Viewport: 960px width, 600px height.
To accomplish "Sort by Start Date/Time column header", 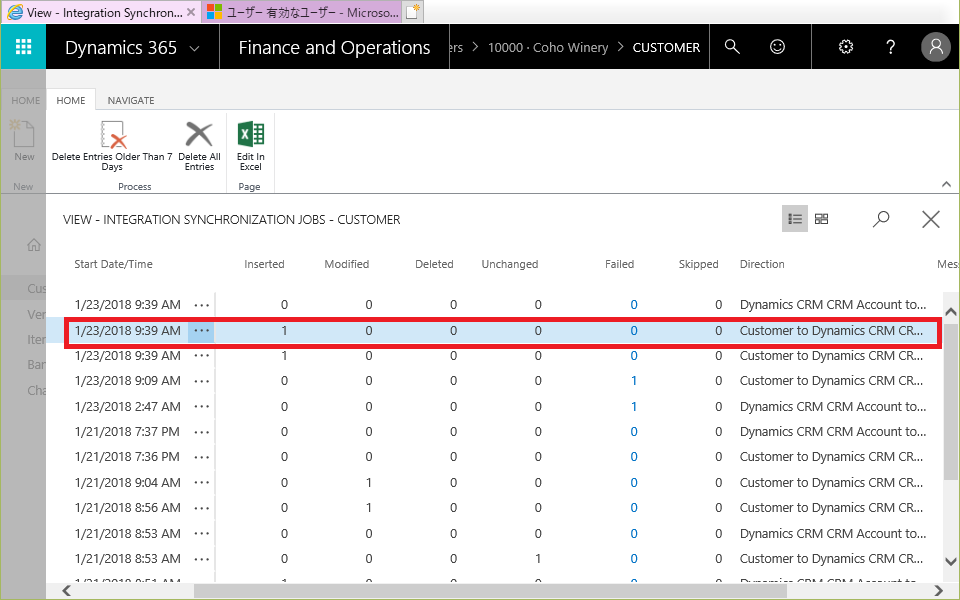I will [113, 264].
